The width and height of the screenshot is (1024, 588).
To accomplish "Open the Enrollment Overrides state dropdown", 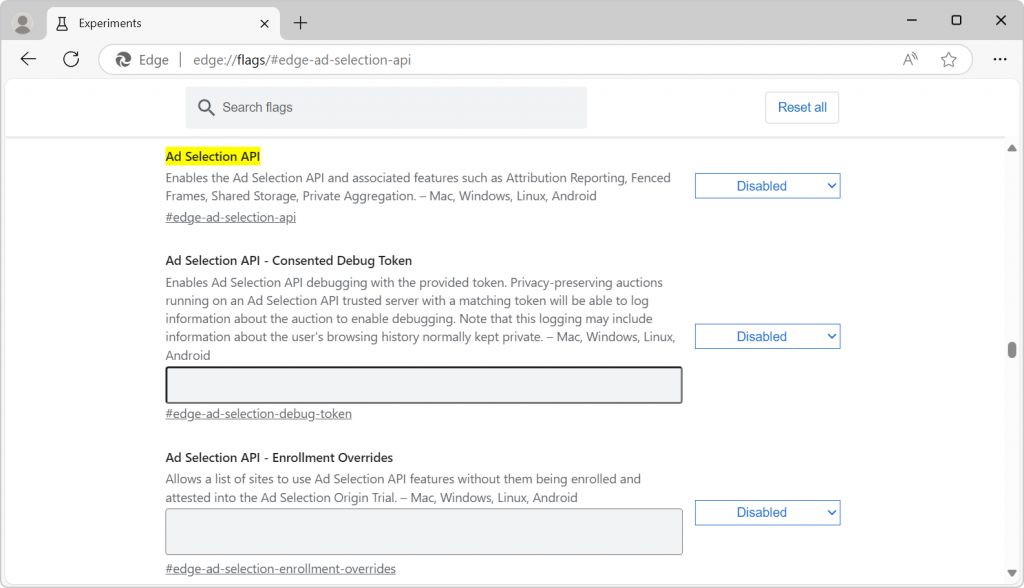I will tap(767, 512).
